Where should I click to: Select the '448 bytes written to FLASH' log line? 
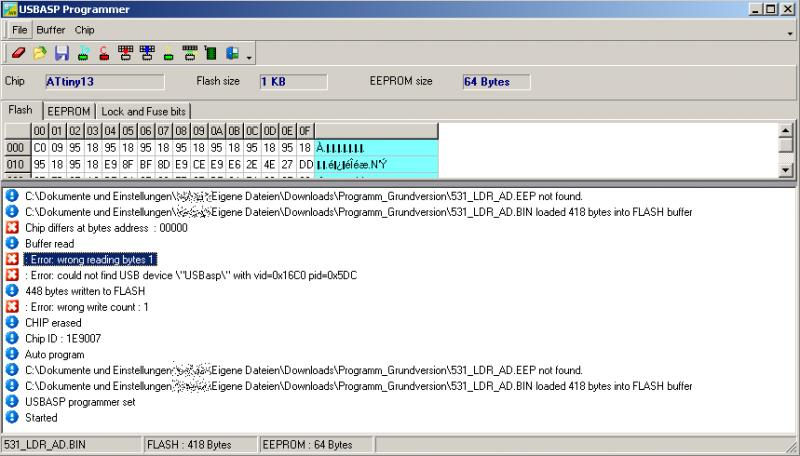[85, 291]
